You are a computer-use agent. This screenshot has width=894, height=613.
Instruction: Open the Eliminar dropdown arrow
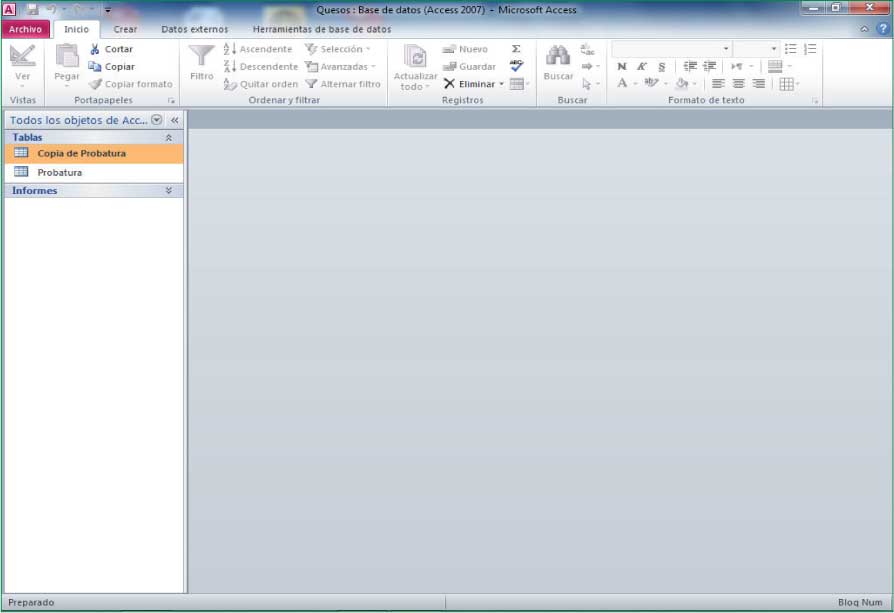(x=502, y=85)
